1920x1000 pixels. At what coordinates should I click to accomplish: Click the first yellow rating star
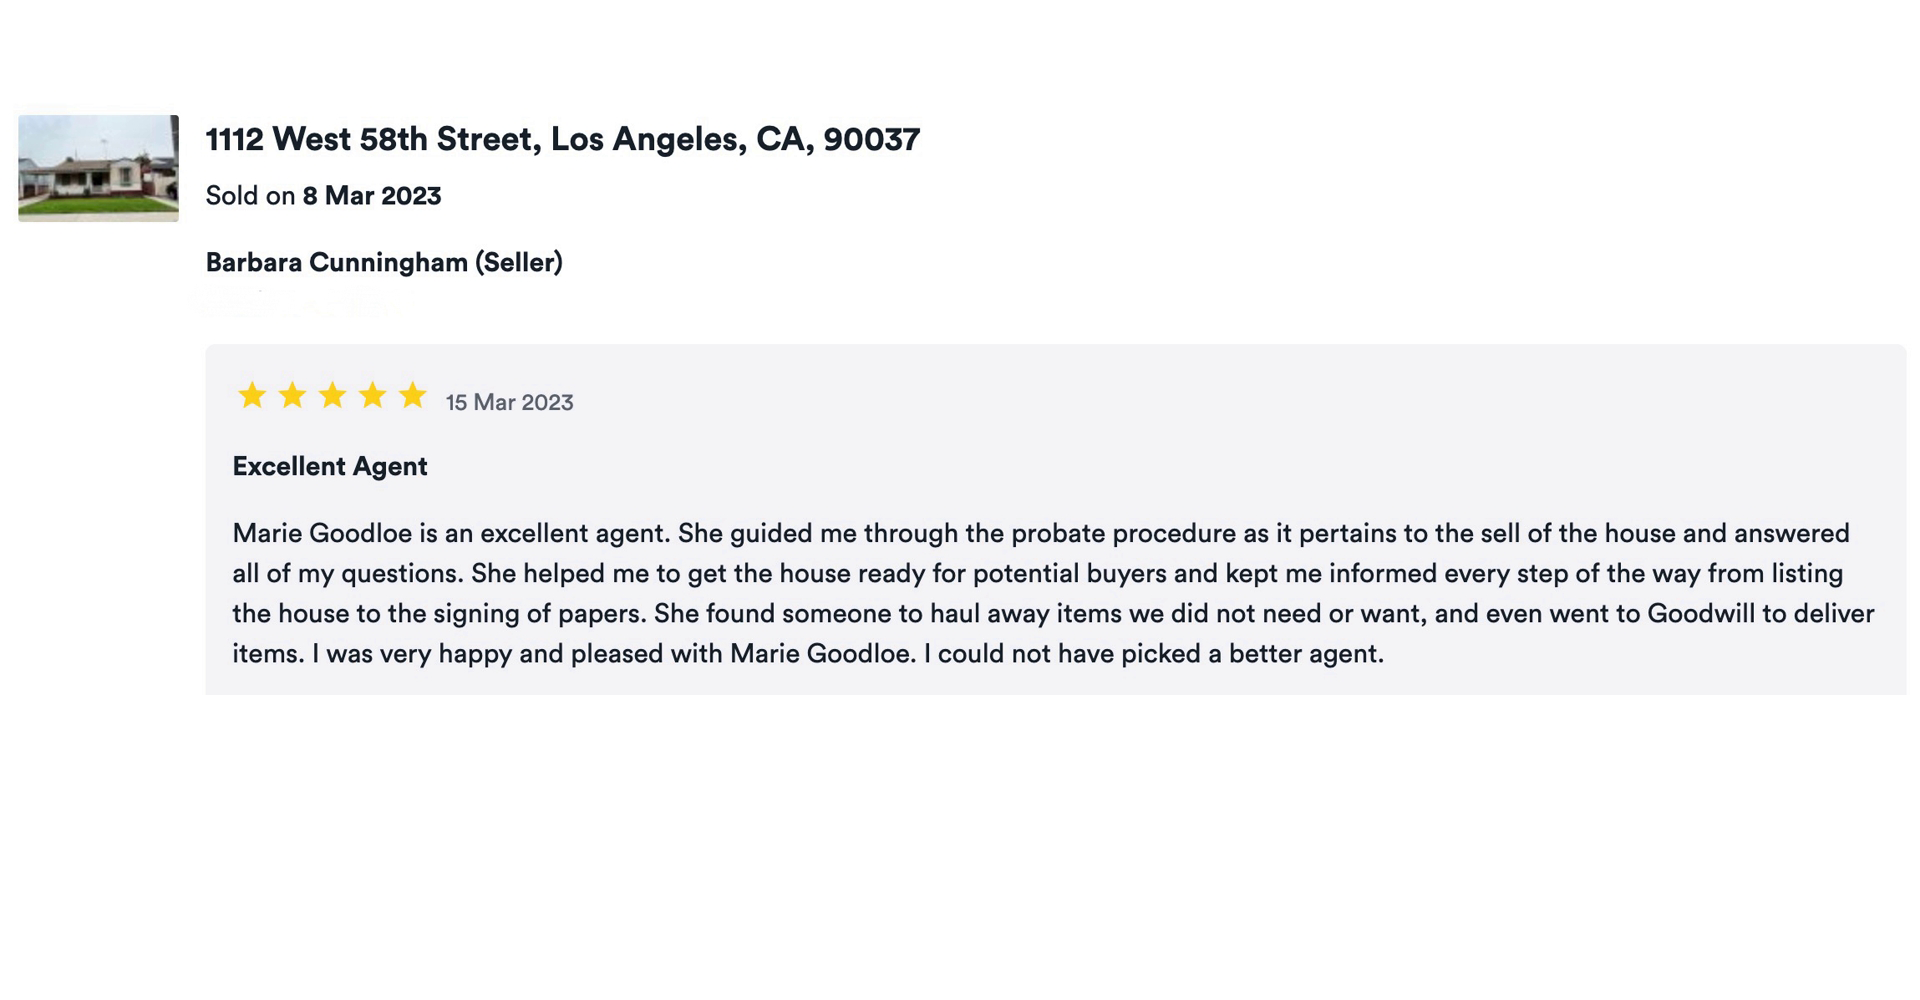tap(252, 396)
